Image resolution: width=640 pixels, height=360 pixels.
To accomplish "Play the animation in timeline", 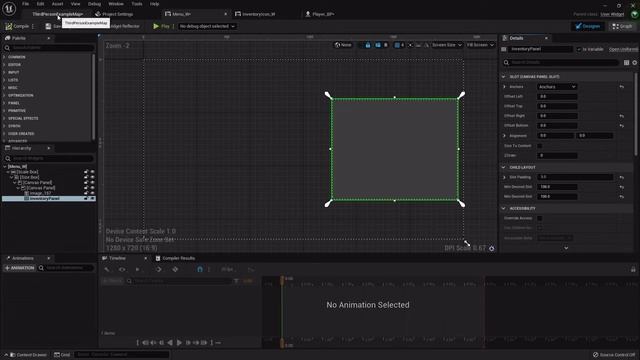I will pos(179,343).
